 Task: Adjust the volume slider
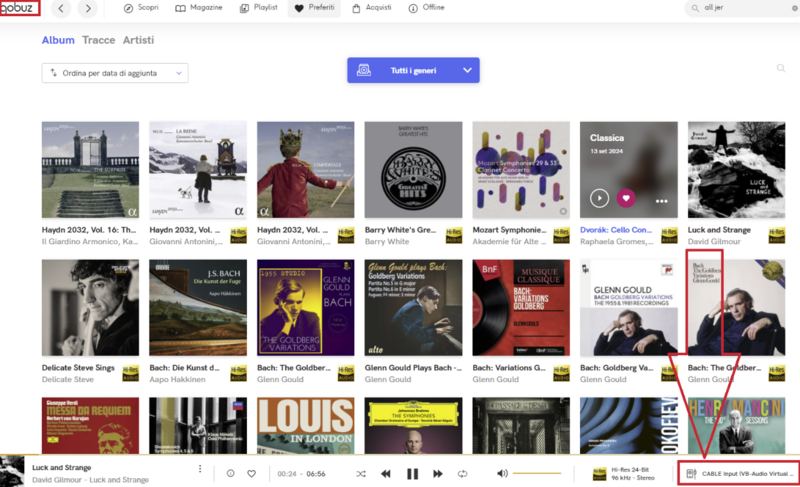[537, 473]
